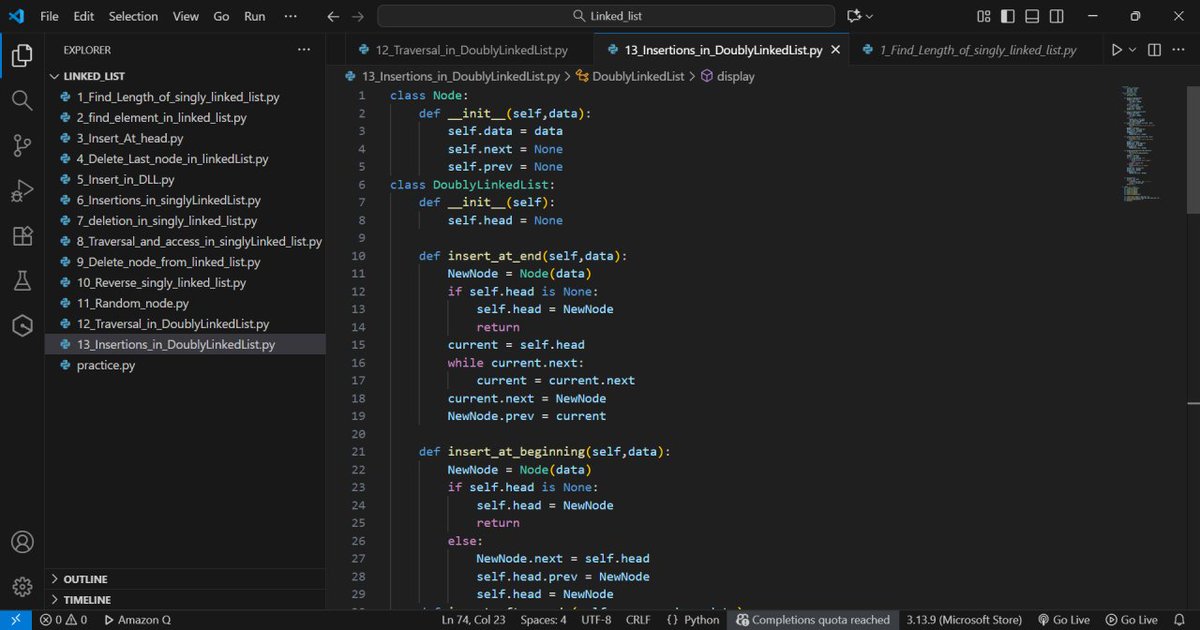1200x630 pixels.
Task: Toggle the primary sidebar visibility
Action: (1007, 16)
